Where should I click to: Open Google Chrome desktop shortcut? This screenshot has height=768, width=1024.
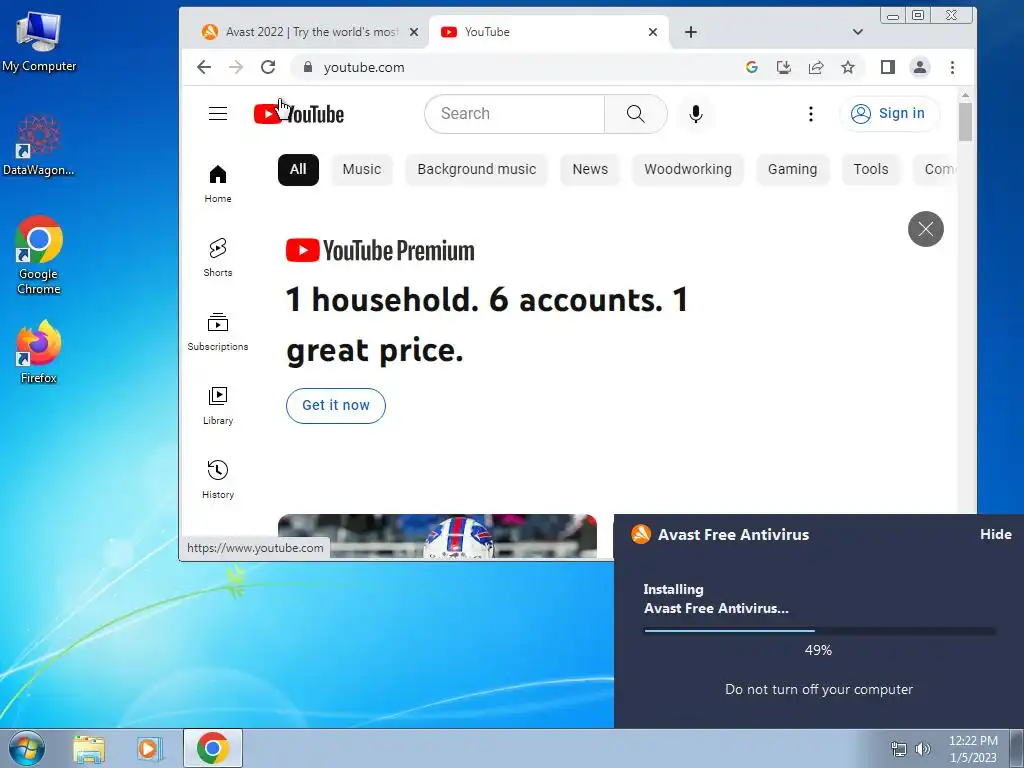coord(39,255)
